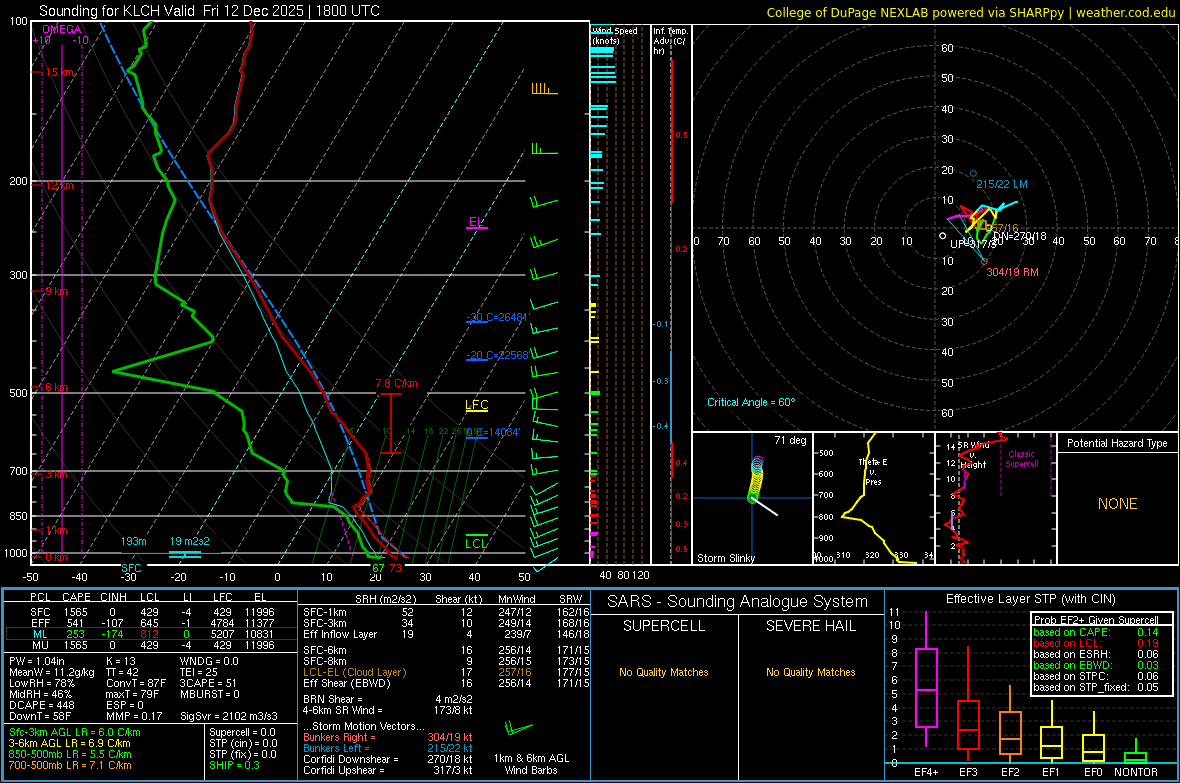
Task: Click the SARS - Sounding Analogue System heading
Action: click(x=737, y=602)
